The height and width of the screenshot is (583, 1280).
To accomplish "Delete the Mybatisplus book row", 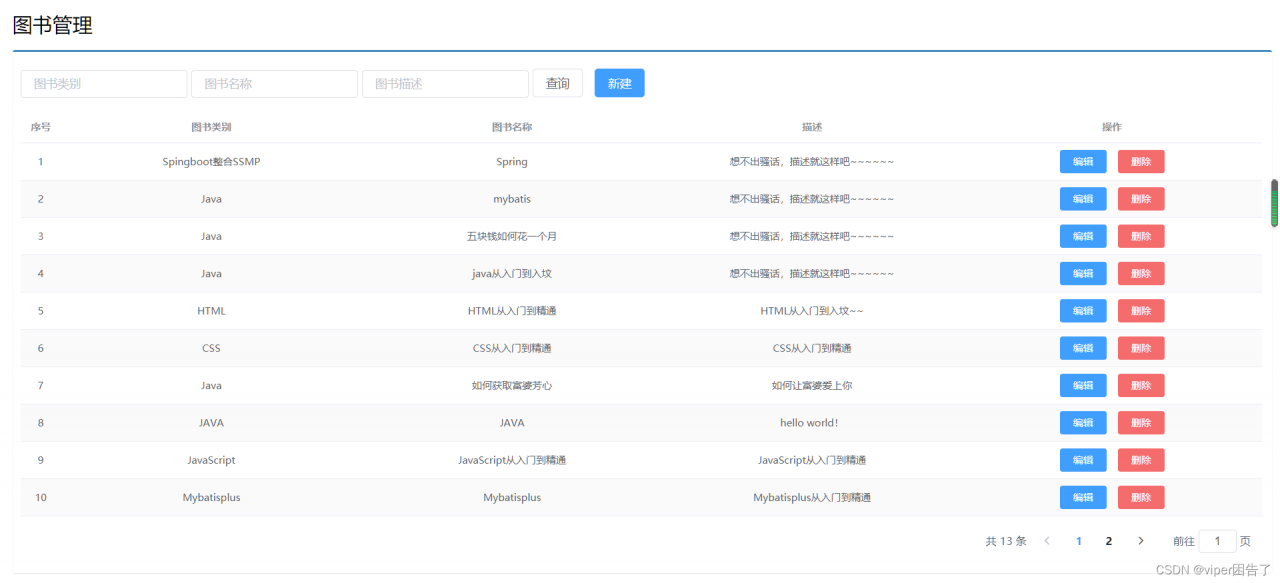I will 1141,498.
